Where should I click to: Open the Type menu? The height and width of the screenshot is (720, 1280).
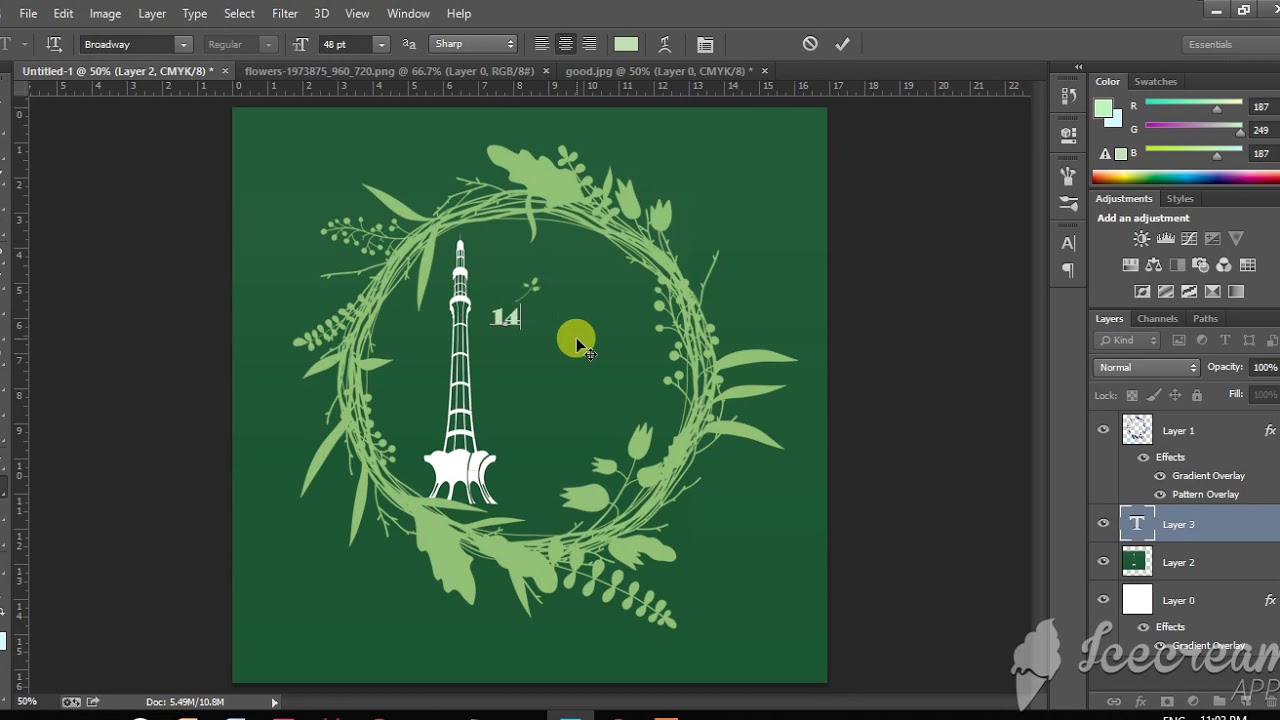[194, 13]
